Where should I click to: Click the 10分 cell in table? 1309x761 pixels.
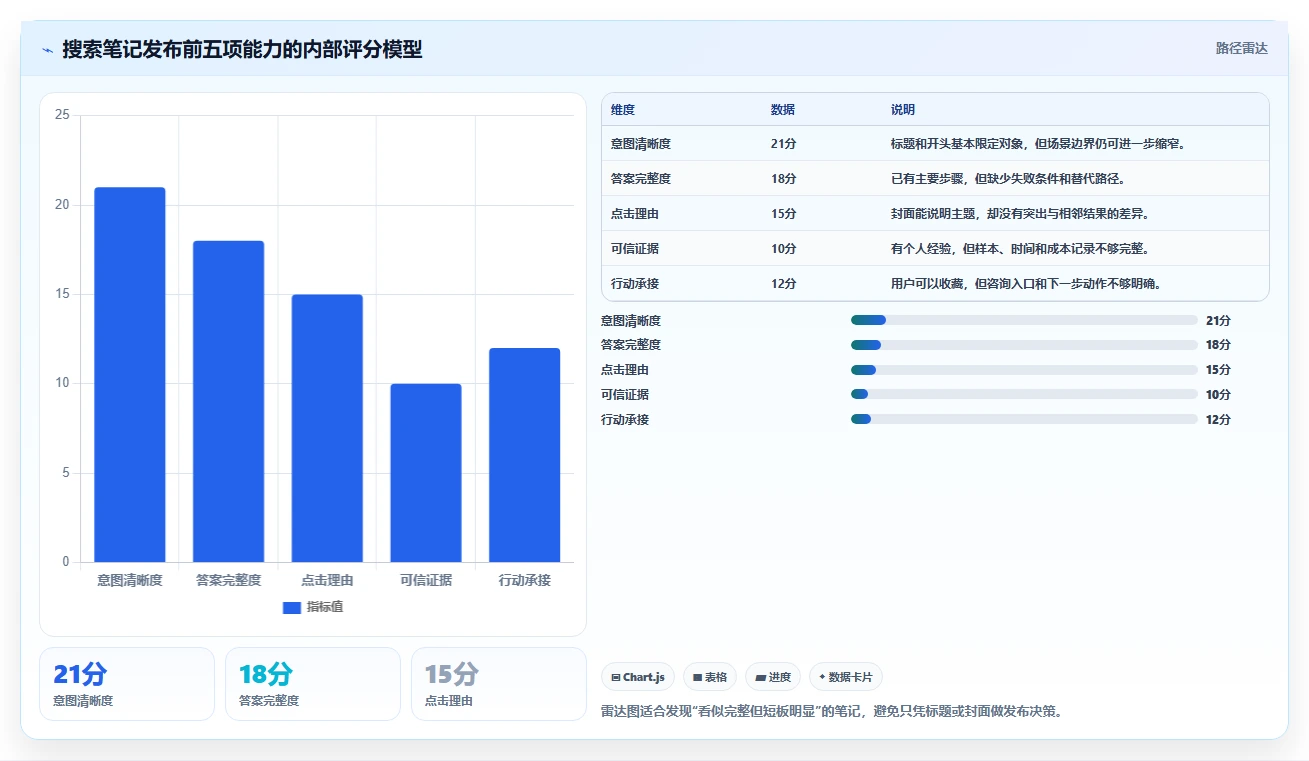tap(784, 249)
